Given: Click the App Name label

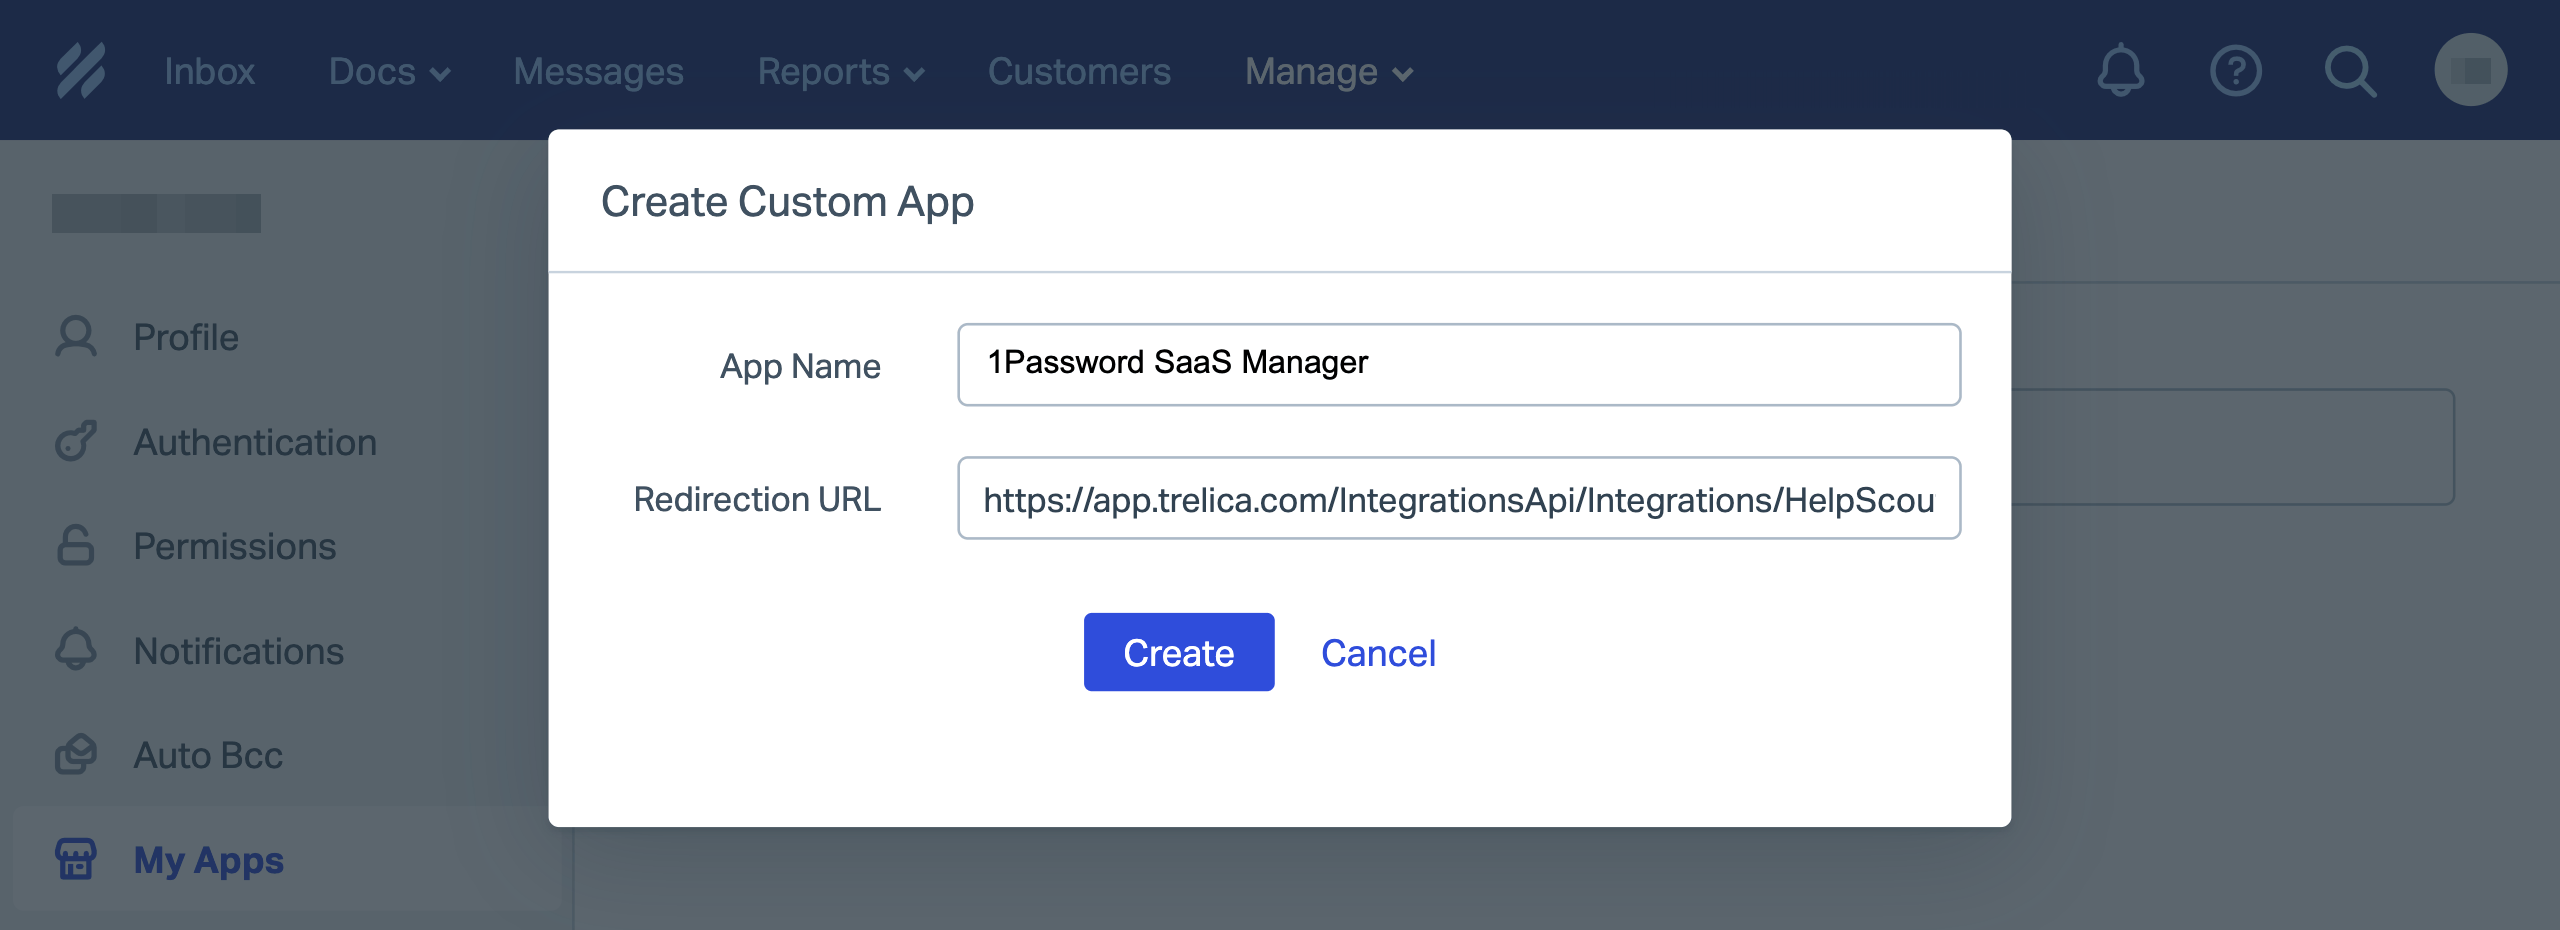Looking at the screenshot, I should (800, 366).
